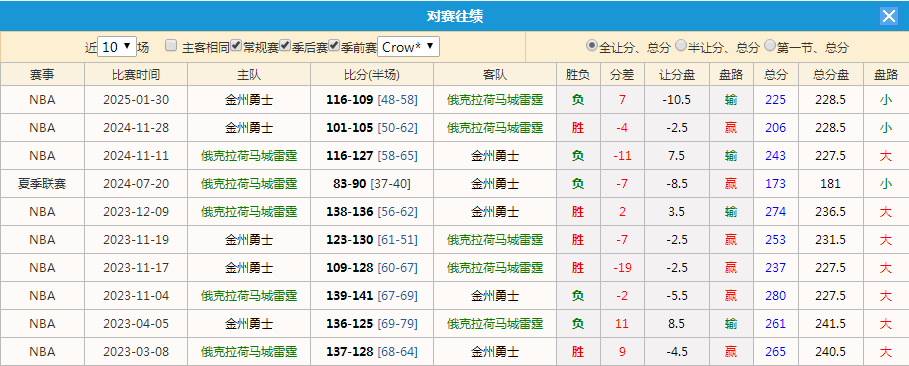
Task: Uncheck the 常规赛 checkbox
Action: [236, 46]
